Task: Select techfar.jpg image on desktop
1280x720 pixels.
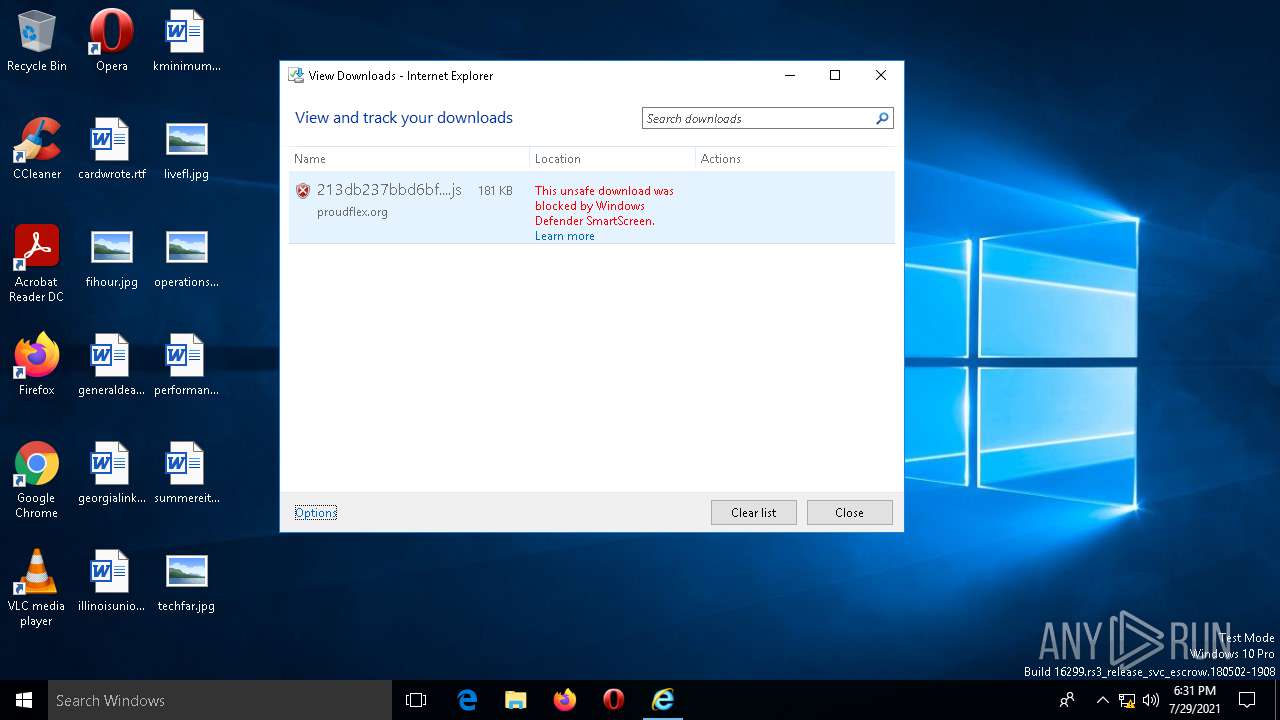Action: click(186, 582)
